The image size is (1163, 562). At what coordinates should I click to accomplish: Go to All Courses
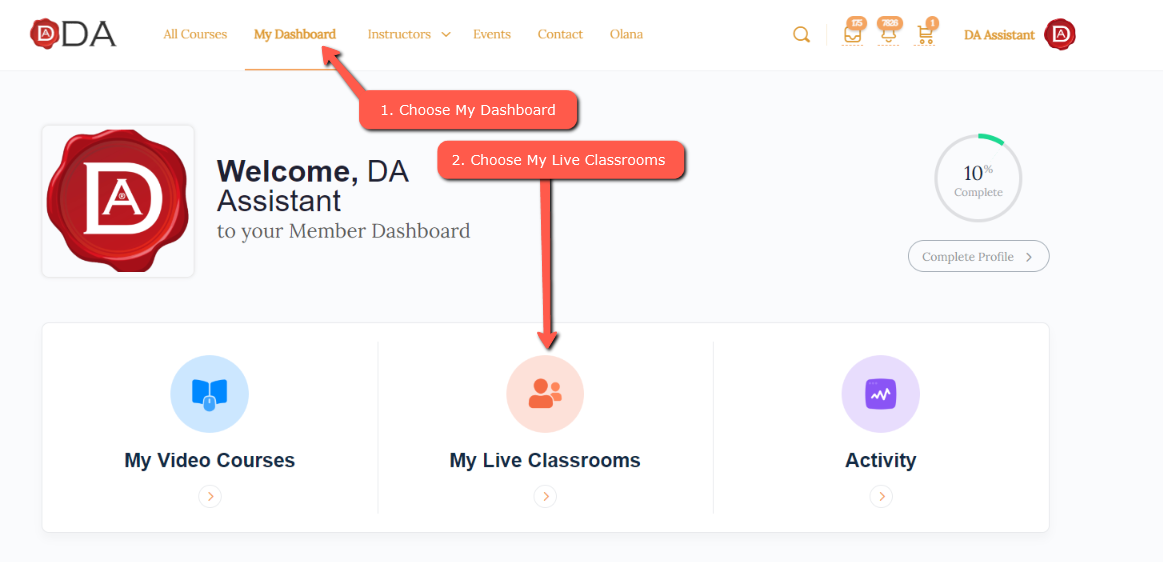coord(195,35)
